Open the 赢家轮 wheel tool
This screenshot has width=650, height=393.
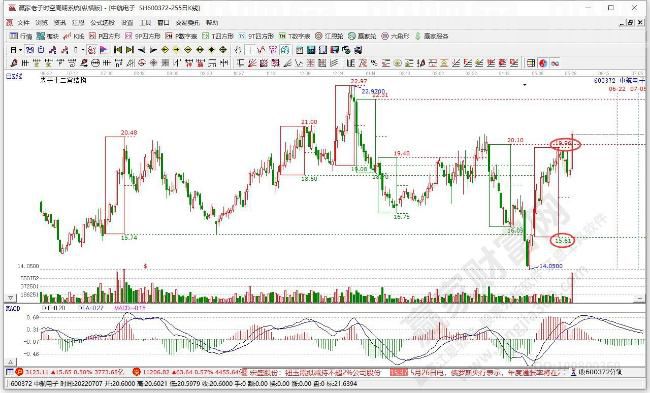pyautogui.click(x=362, y=36)
